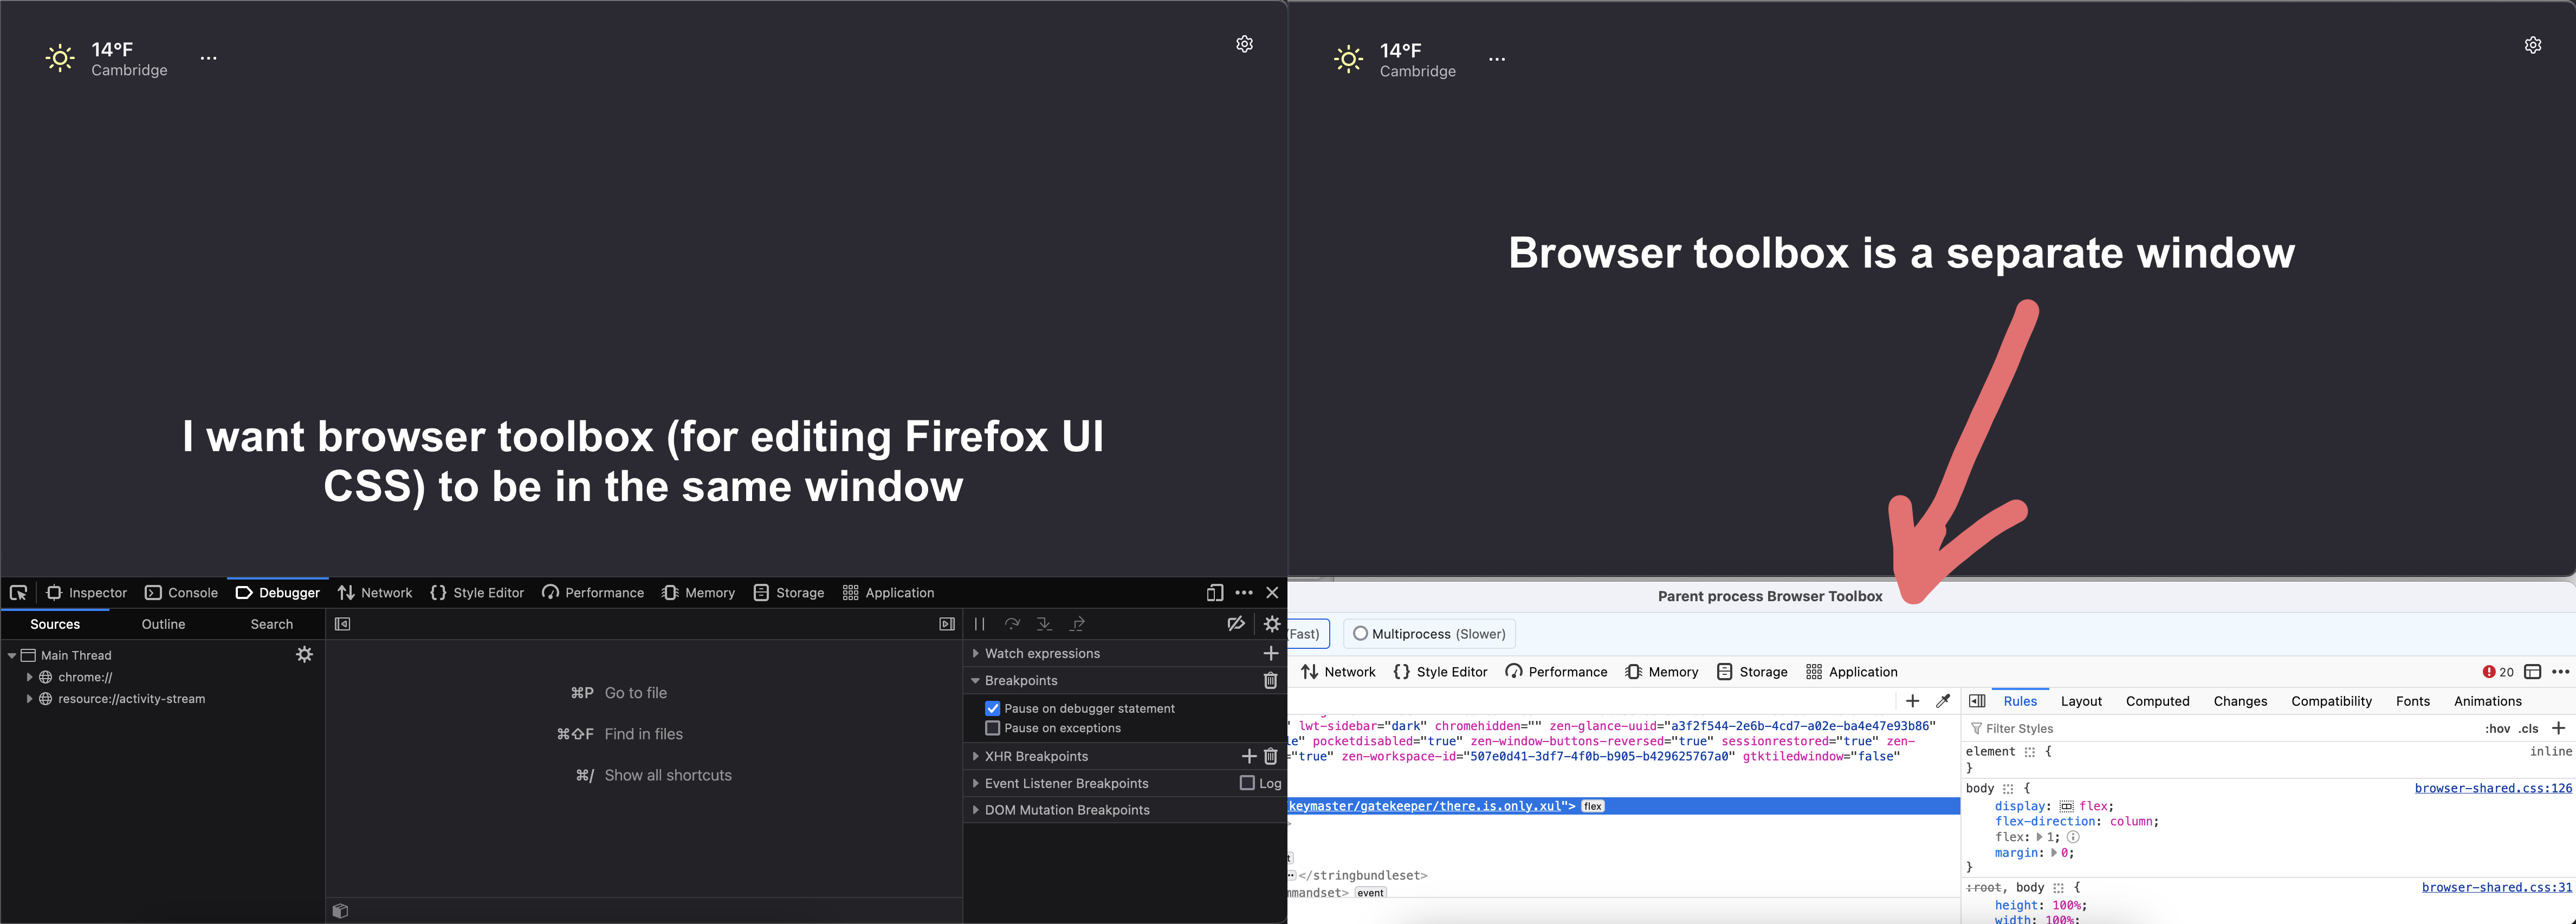Click deactivate breakpoints icon
2576x924 pixels.
click(x=1236, y=624)
